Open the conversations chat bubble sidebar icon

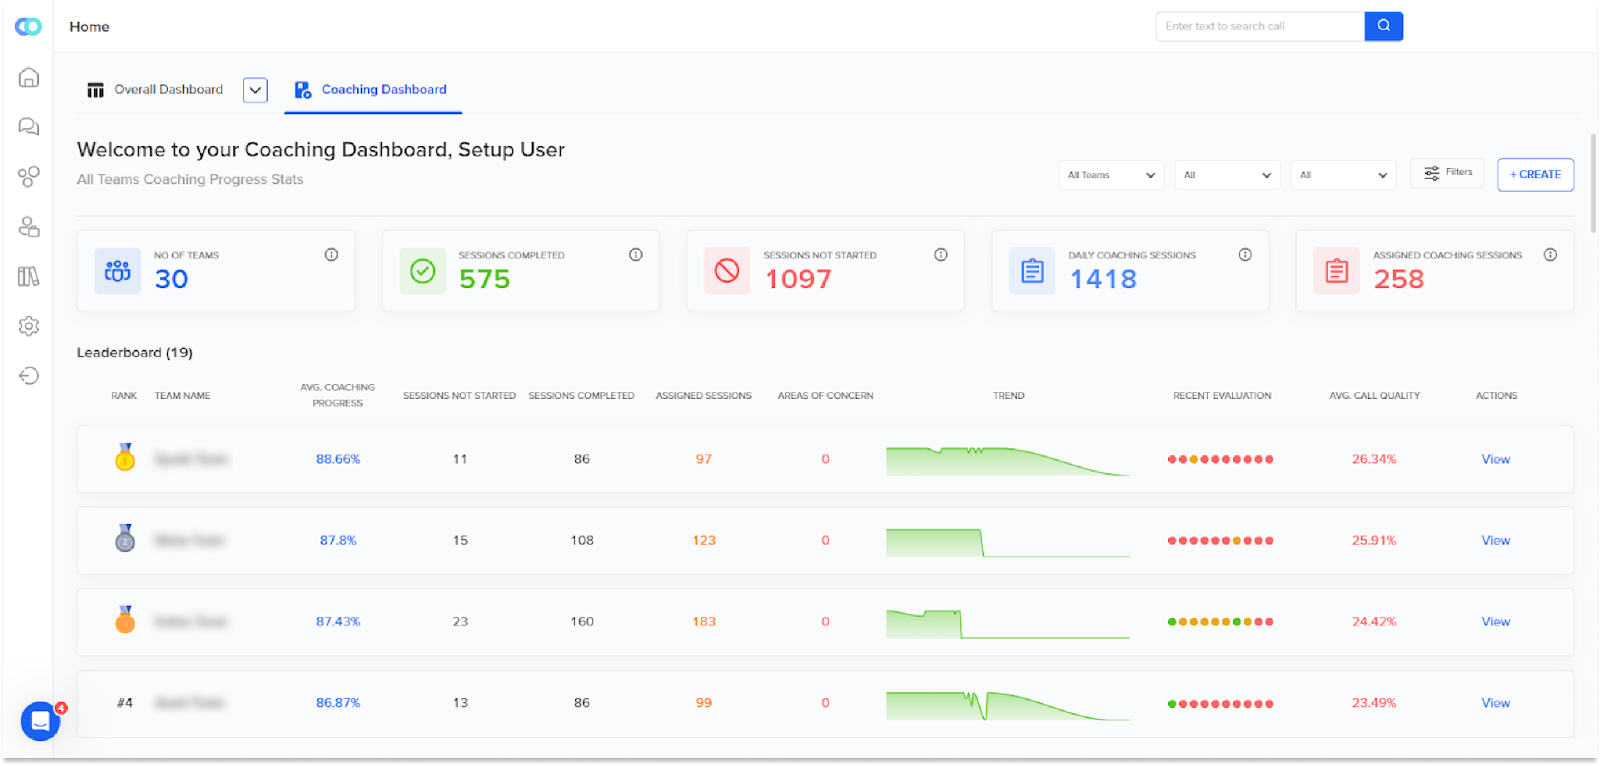(29, 126)
